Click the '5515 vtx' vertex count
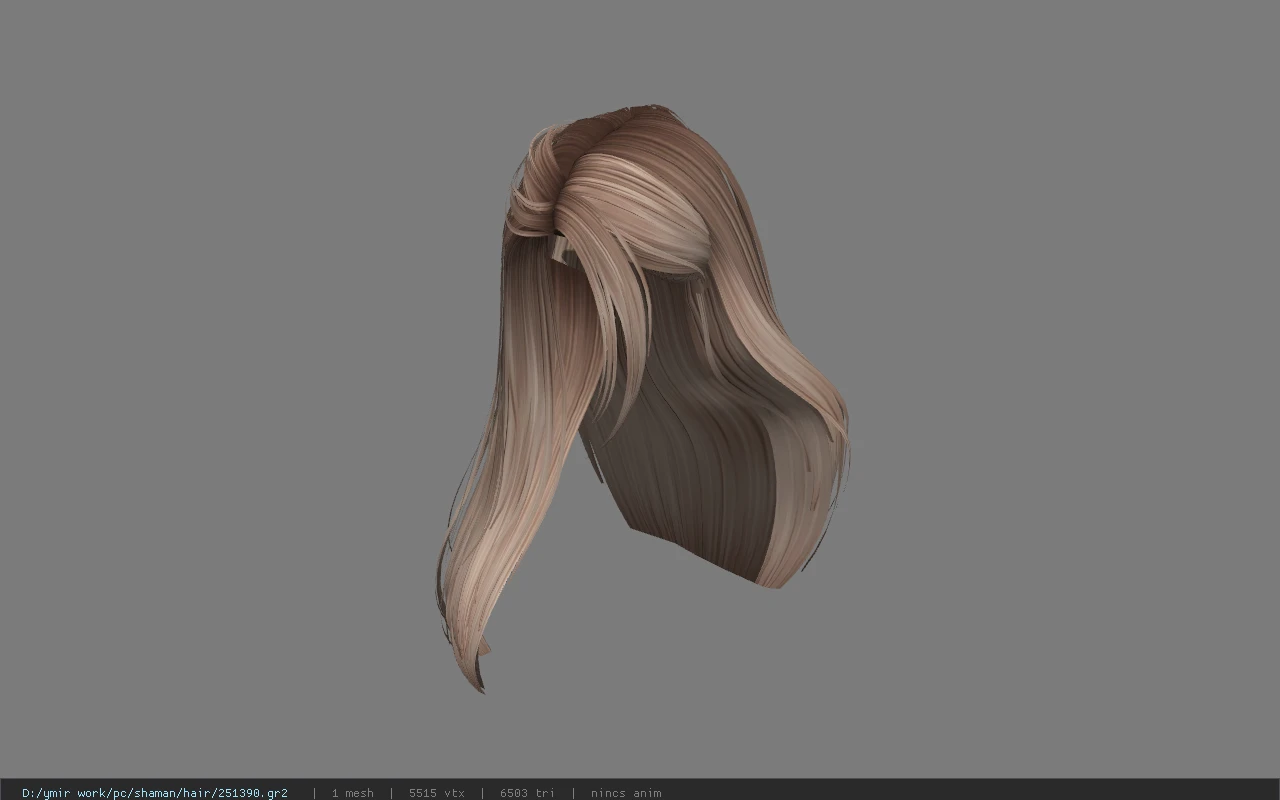The height and width of the screenshot is (800, 1280). 436,793
